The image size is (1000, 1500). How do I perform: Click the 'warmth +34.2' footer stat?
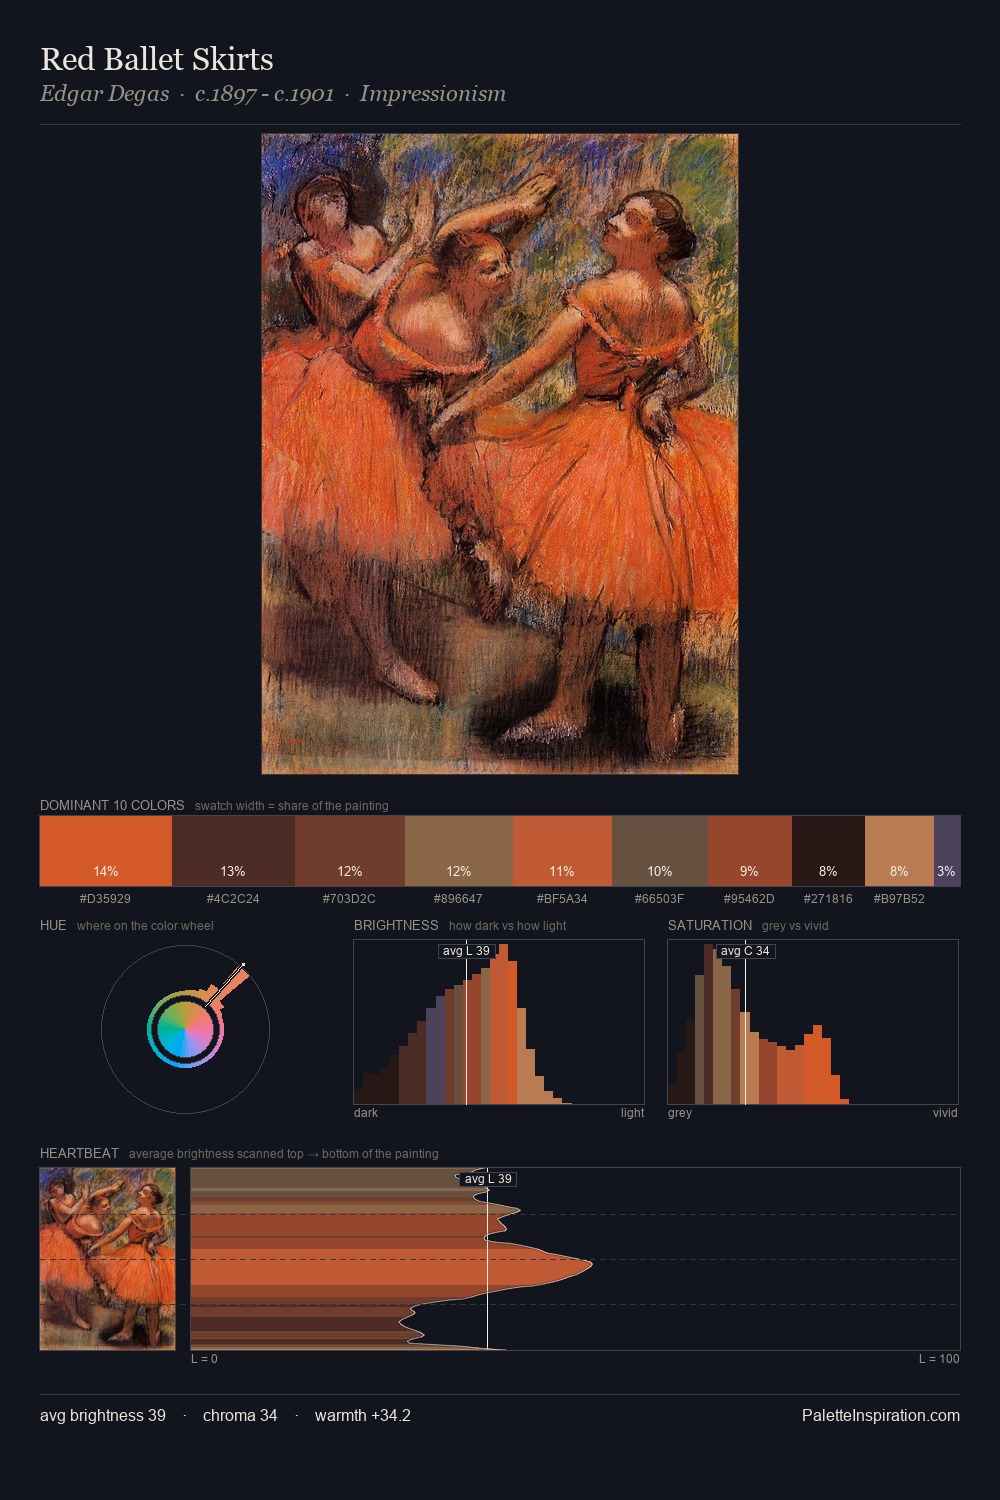point(363,1415)
